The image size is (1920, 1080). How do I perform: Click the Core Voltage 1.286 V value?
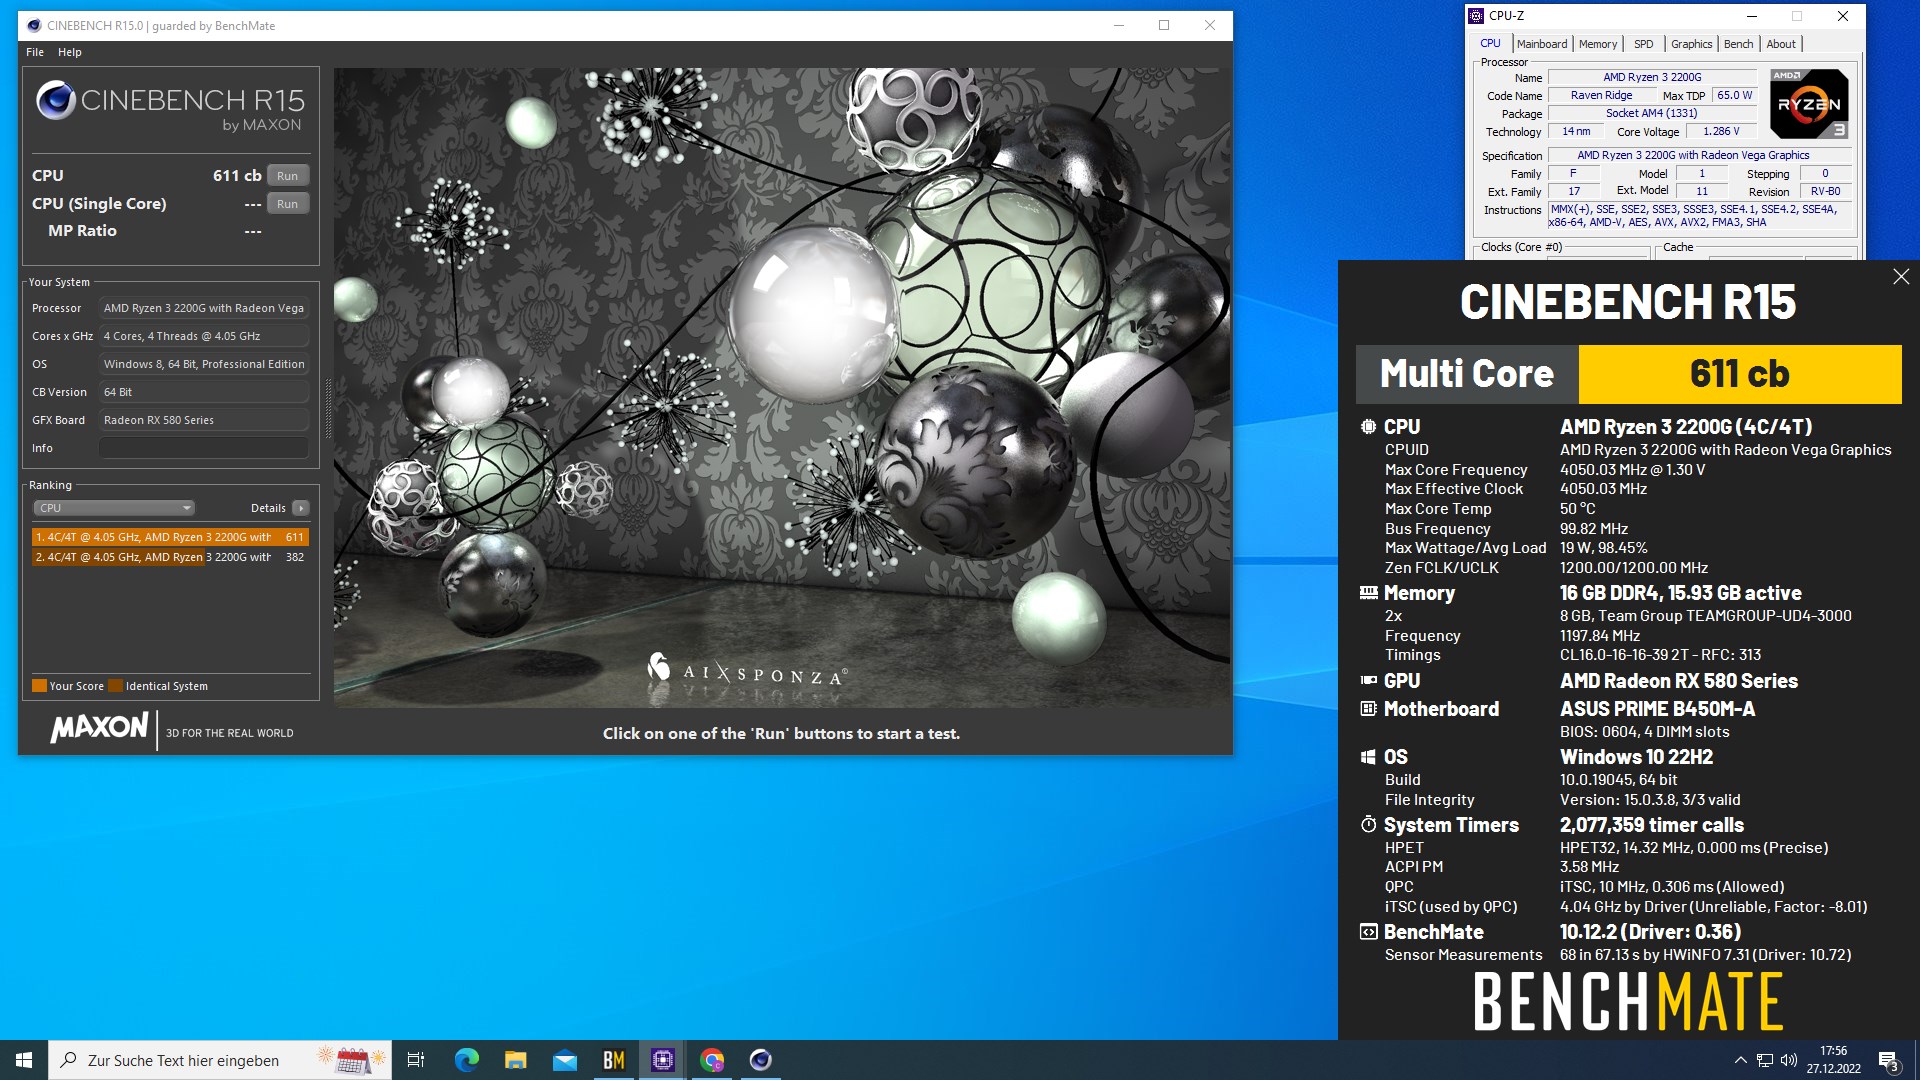tap(1721, 131)
